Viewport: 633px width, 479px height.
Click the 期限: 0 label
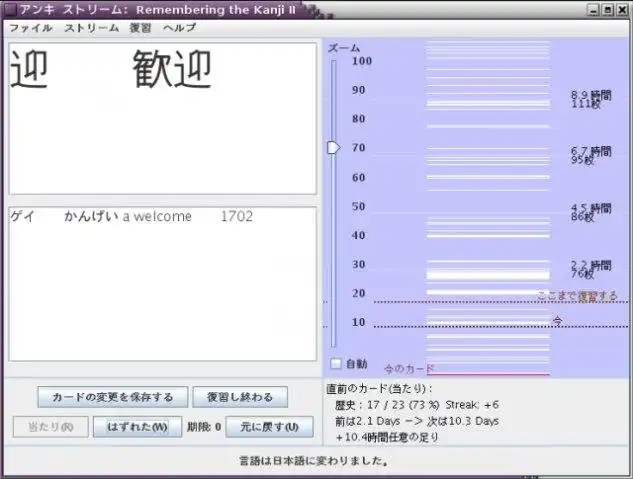click(x=204, y=427)
